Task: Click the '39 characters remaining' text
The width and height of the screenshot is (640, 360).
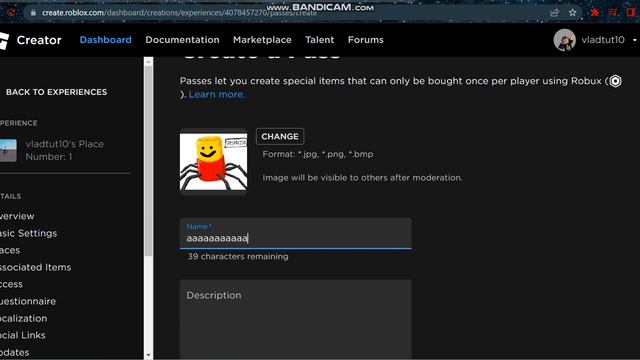Action: [238, 257]
